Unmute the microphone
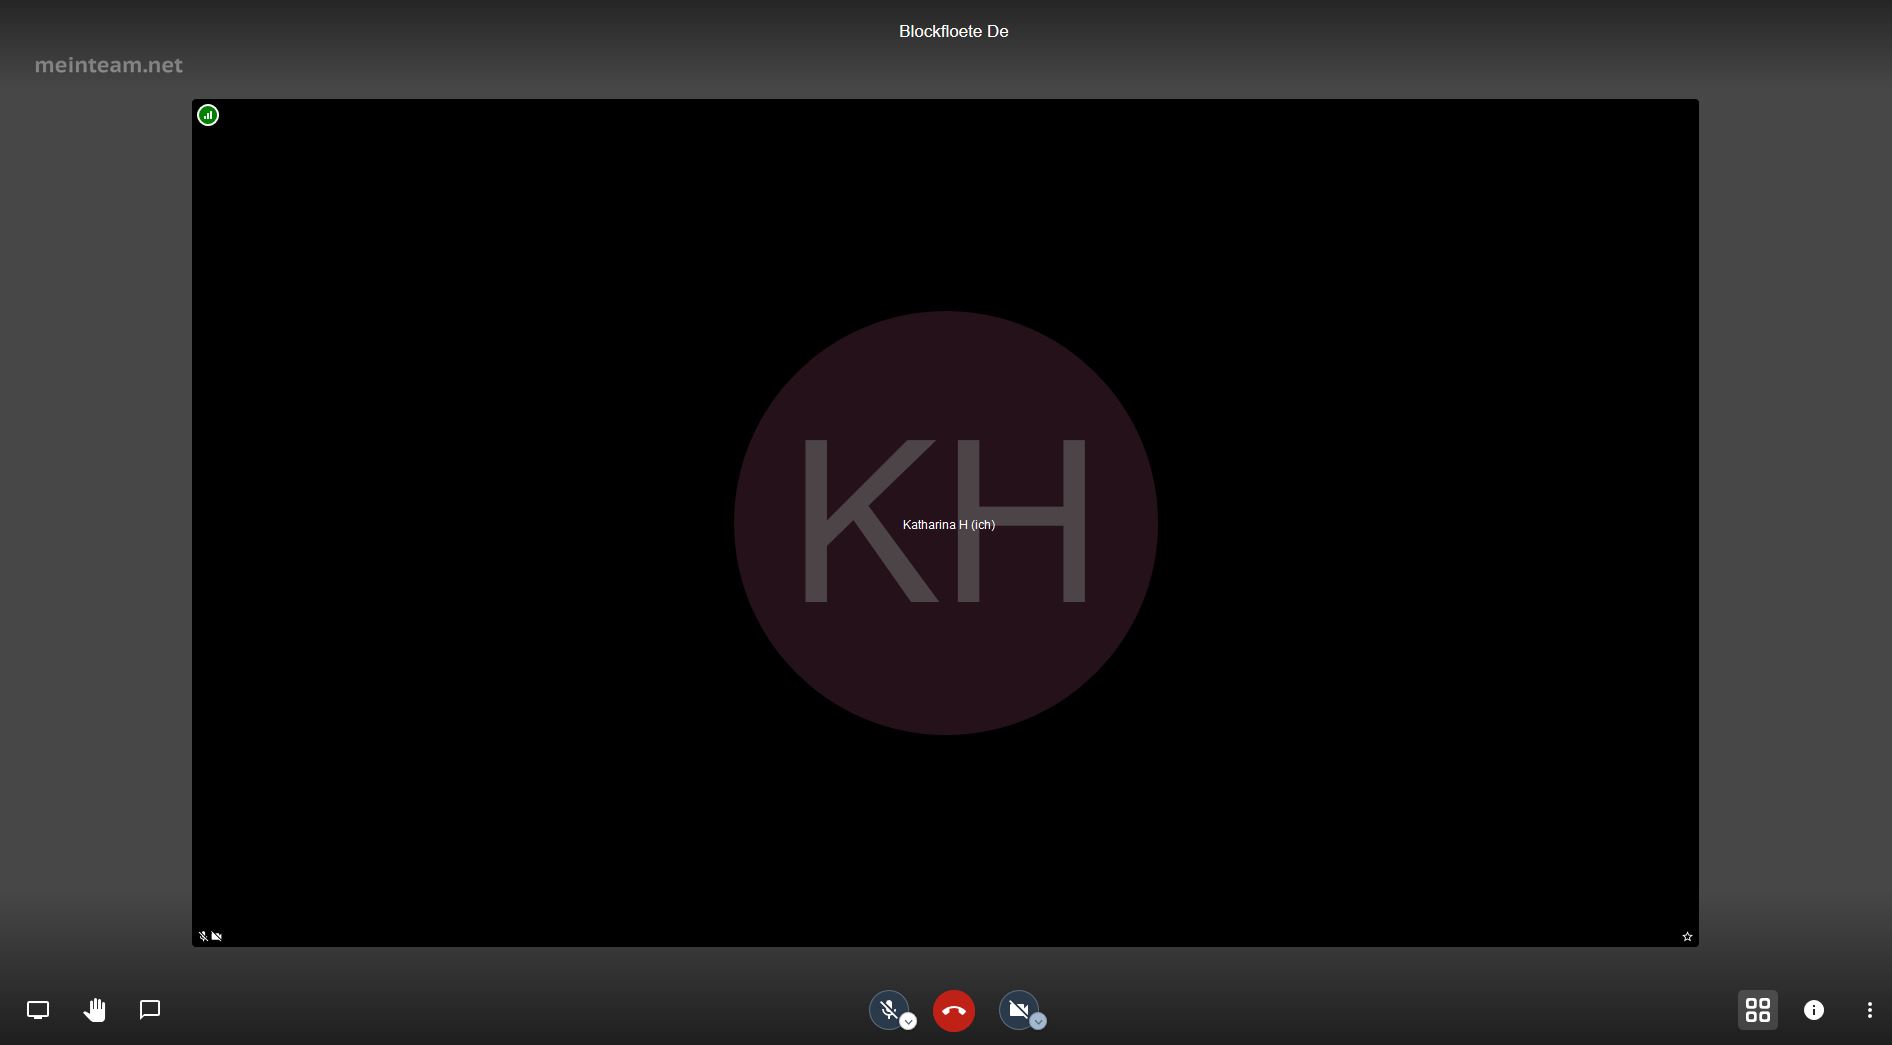 [888, 1010]
